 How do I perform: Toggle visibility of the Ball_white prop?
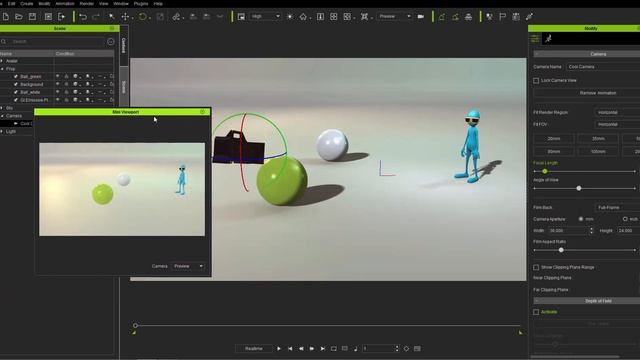click(x=58, y=92)
